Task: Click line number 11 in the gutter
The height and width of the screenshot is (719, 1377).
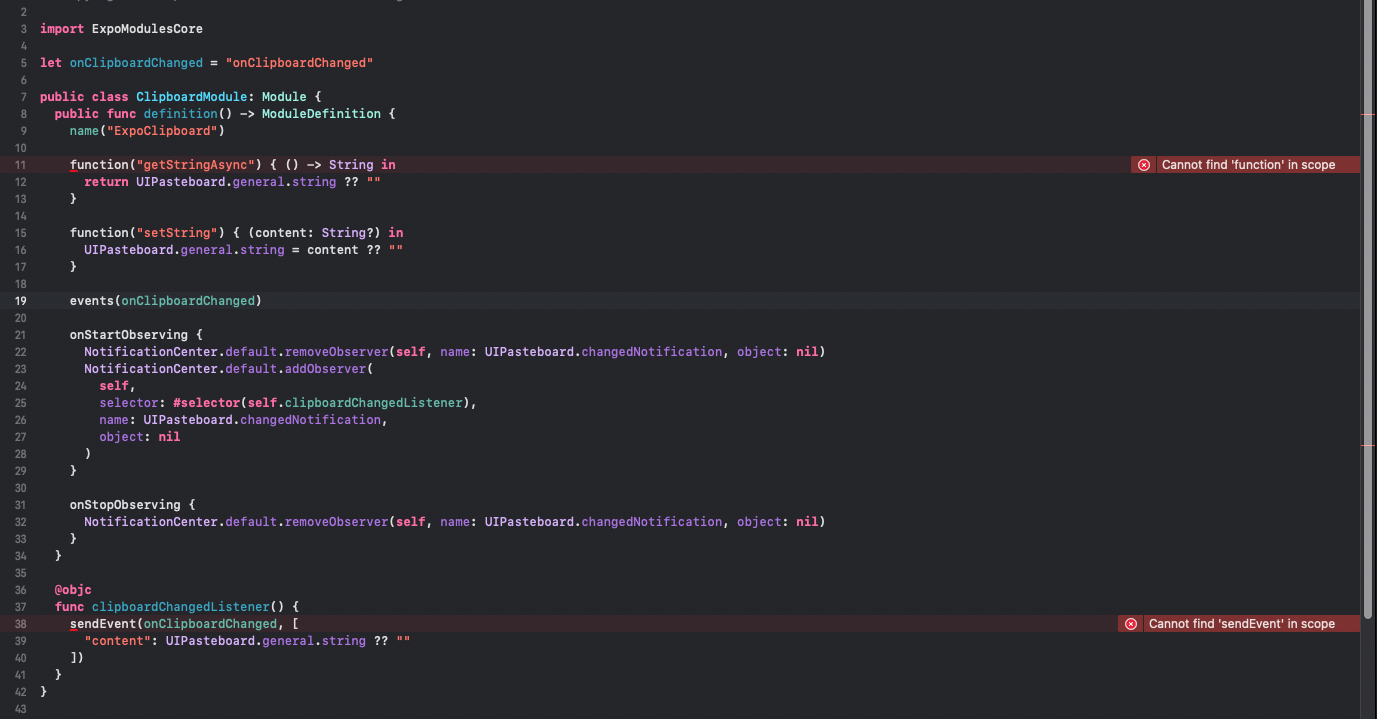Action: (21, 165)
